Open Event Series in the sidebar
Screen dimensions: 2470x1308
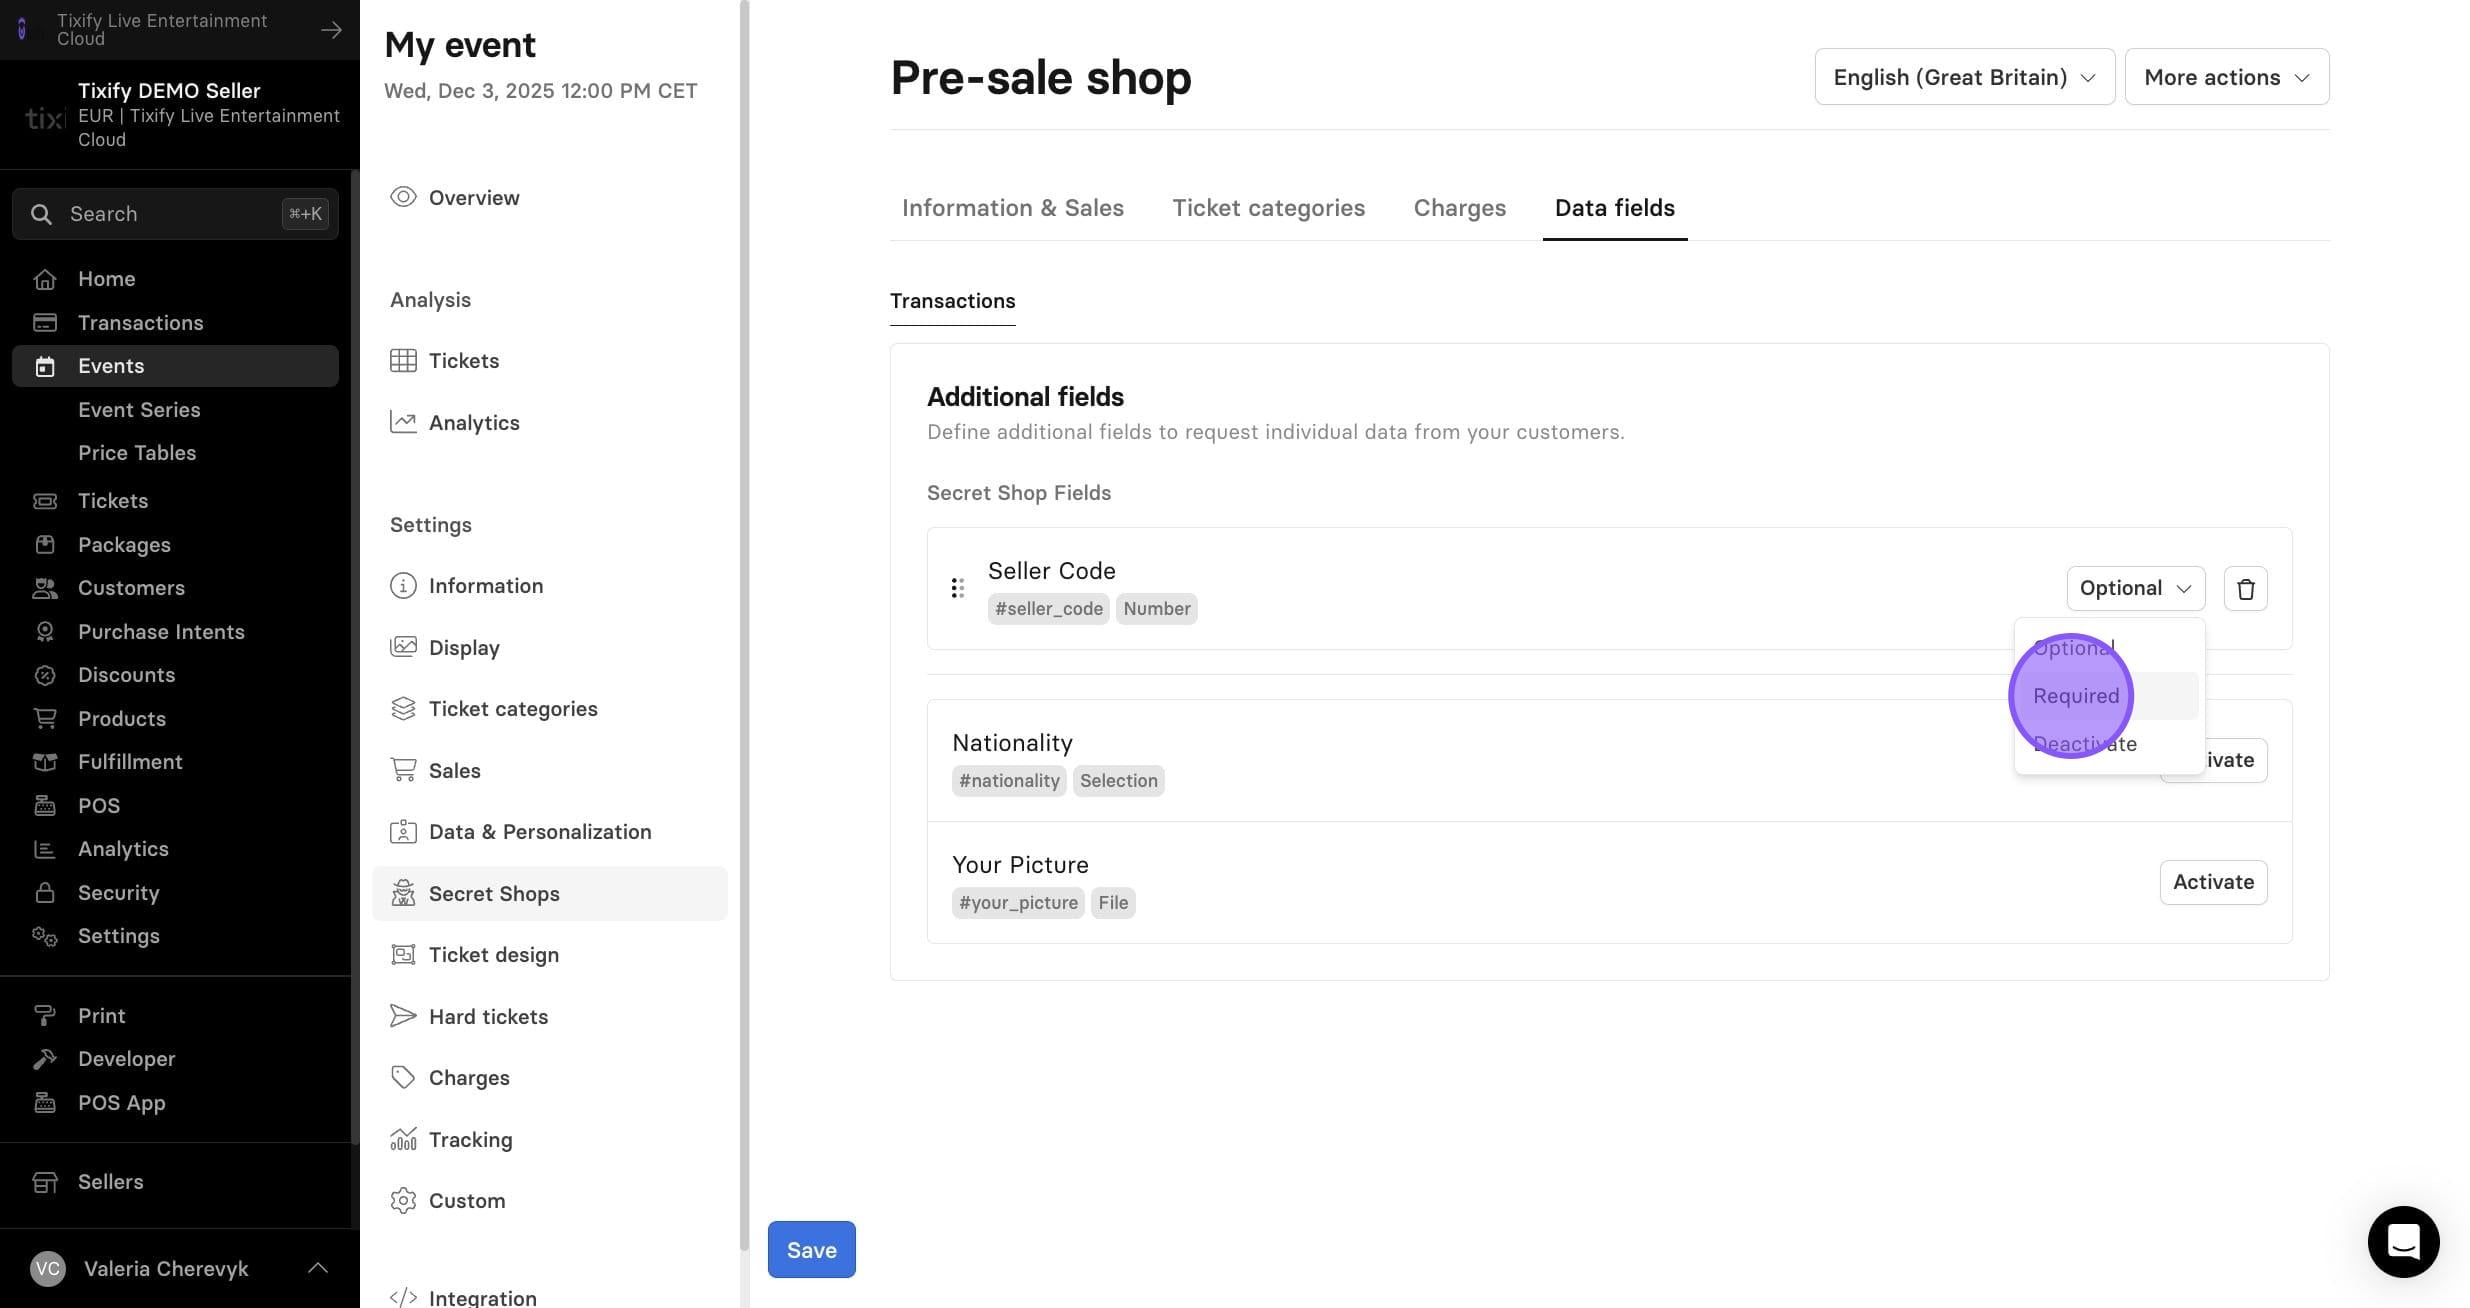[139, 410]
